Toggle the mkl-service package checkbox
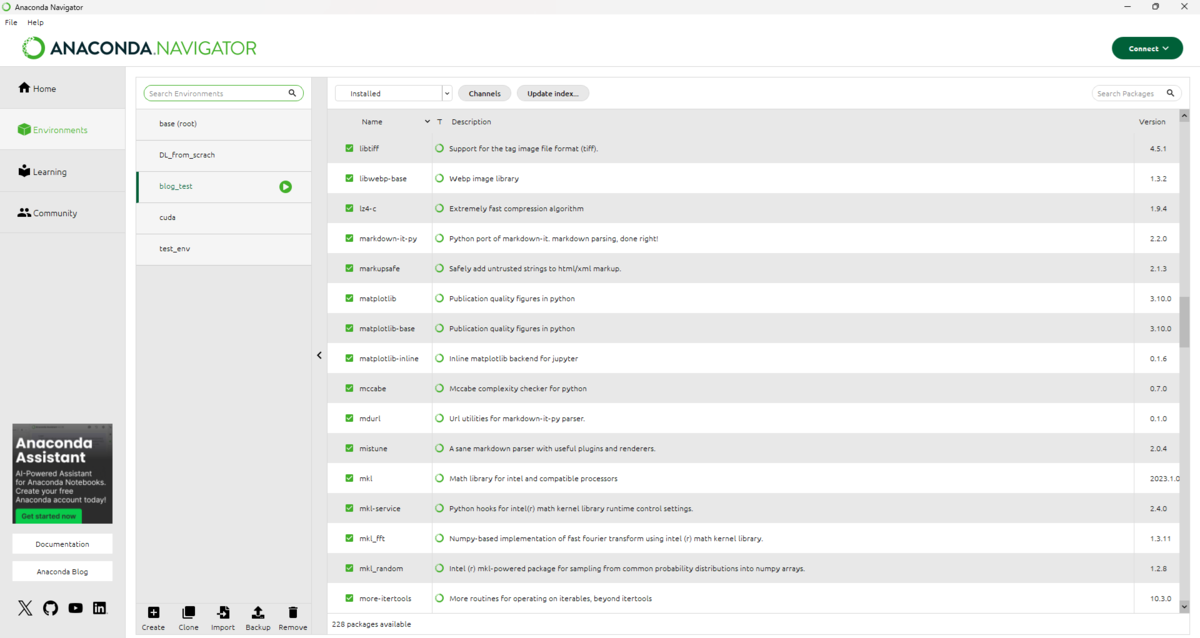The height and width of the screenshot is (638, 1200). 349,508
